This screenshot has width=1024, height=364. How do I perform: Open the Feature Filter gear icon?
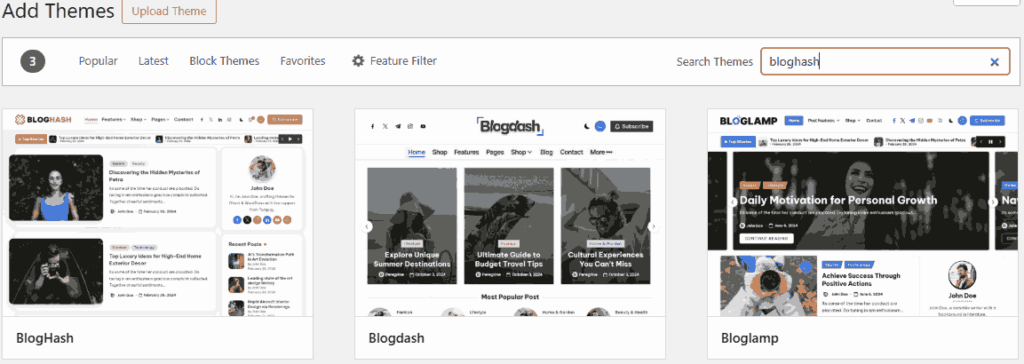pos(358,61)
